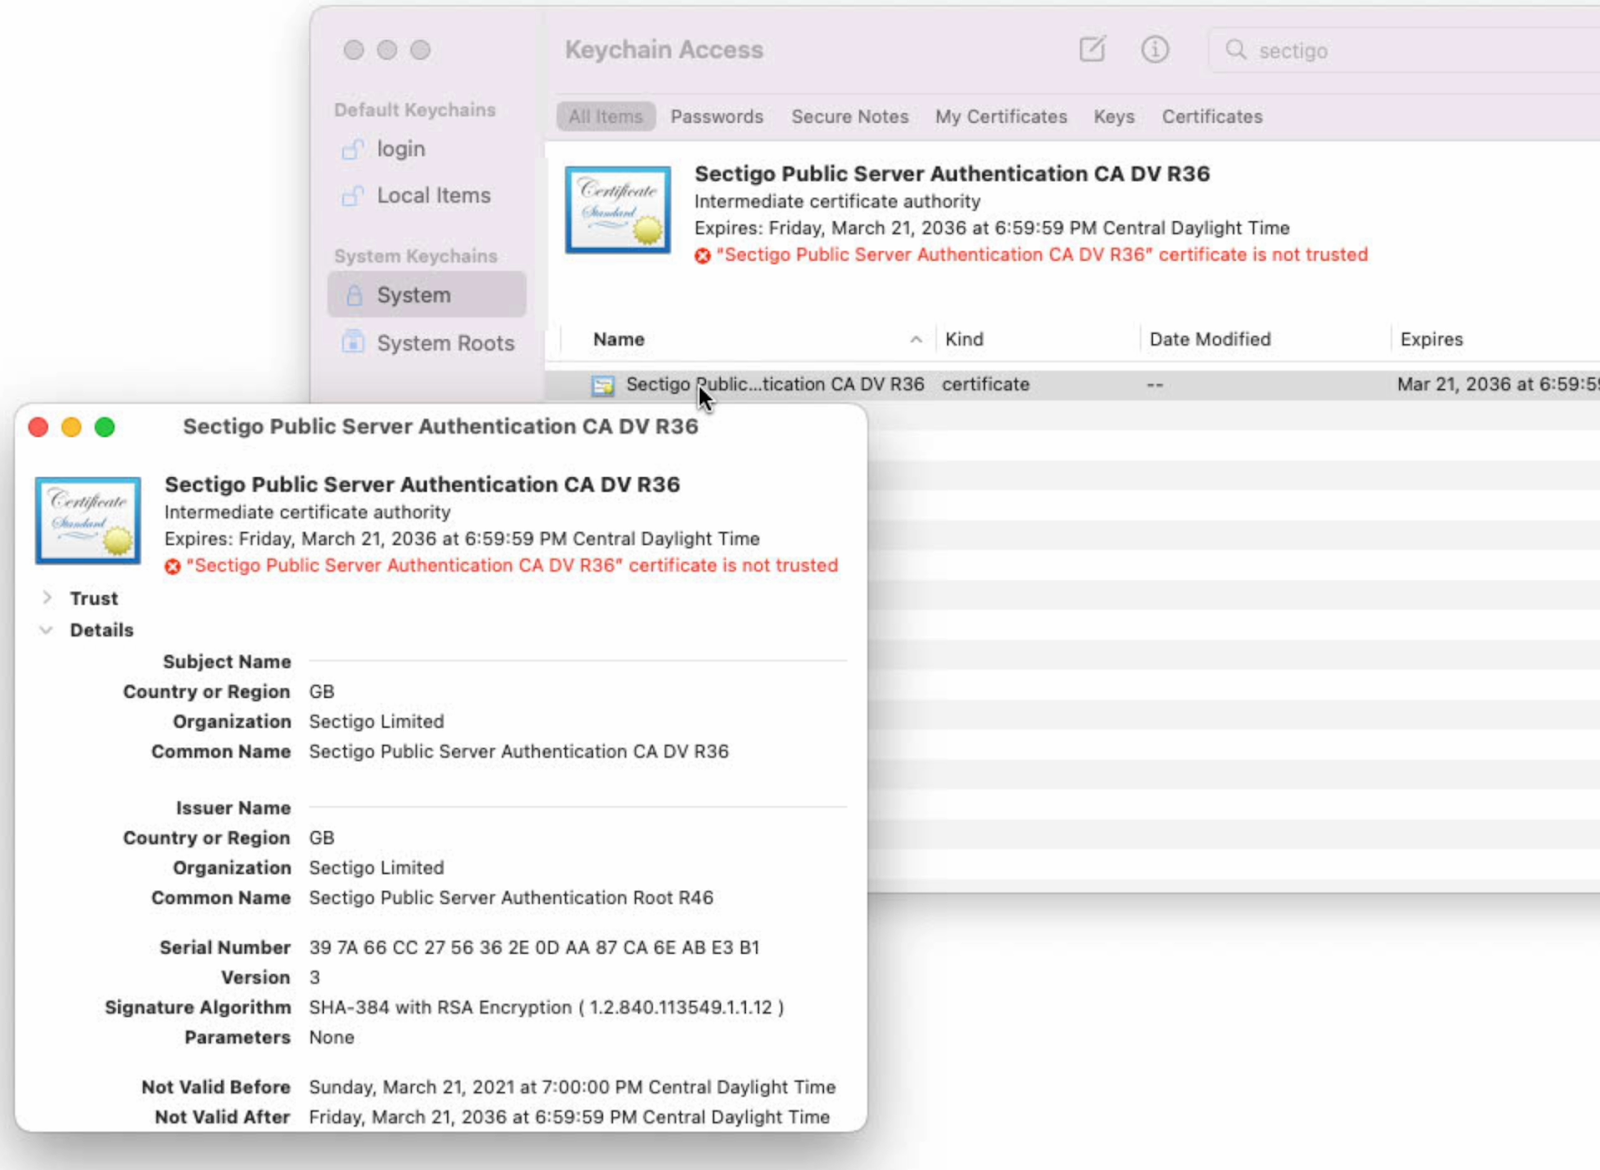The width and height of the screenshot is (1600, 1170).
Task: Click 'Intermediate certificate authority' in detail window
Action: pos(307,512)
